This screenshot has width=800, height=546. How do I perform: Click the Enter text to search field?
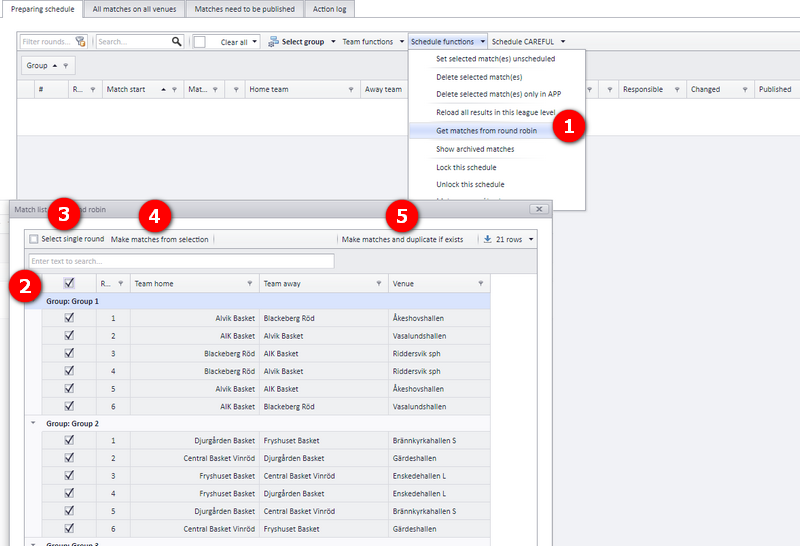click(x=181, y=261)
